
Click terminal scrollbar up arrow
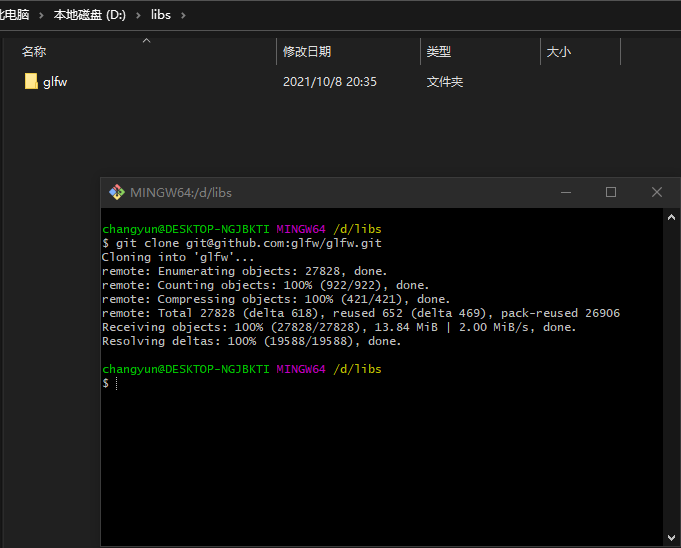(x=671, y=218)
